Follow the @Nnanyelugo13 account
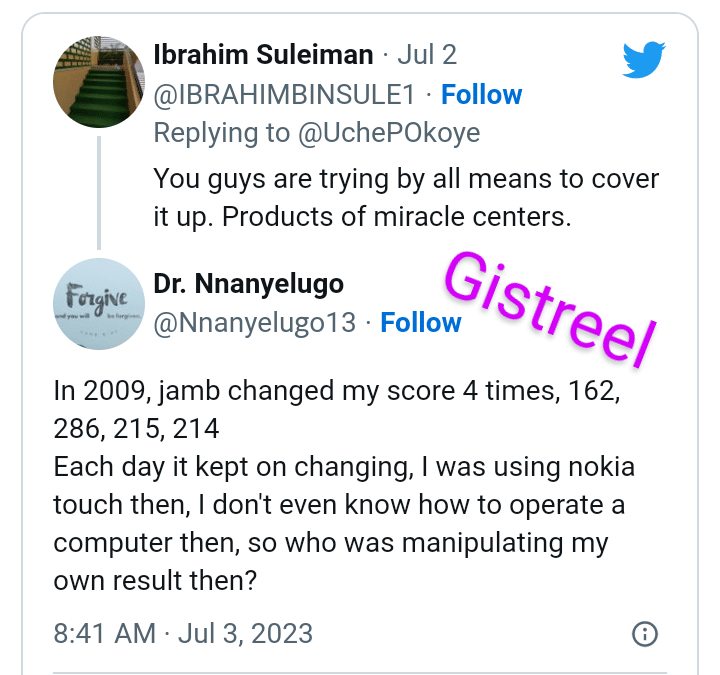 421,323
